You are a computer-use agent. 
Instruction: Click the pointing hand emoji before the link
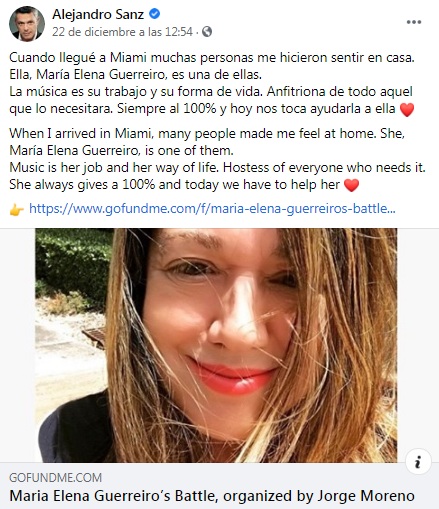click(x=17, y=210)
